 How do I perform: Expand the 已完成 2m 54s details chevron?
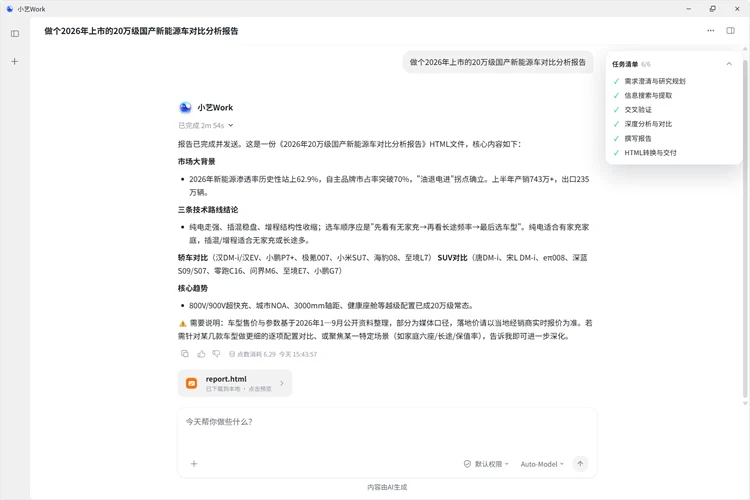(x=231, y=125)
